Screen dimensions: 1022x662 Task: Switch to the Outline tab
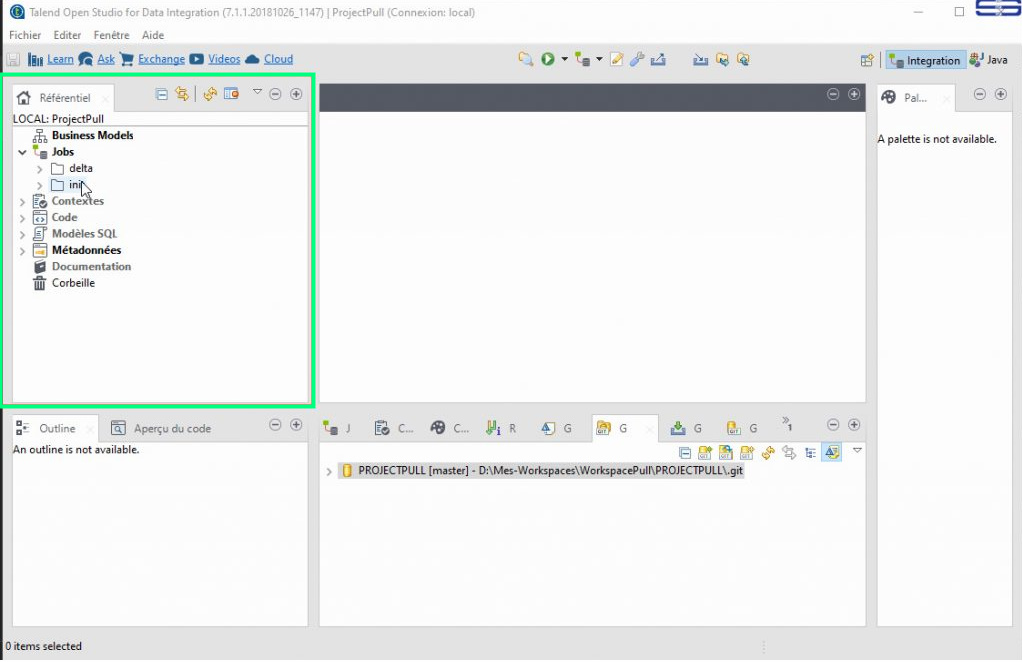click(x=57, y=428)
